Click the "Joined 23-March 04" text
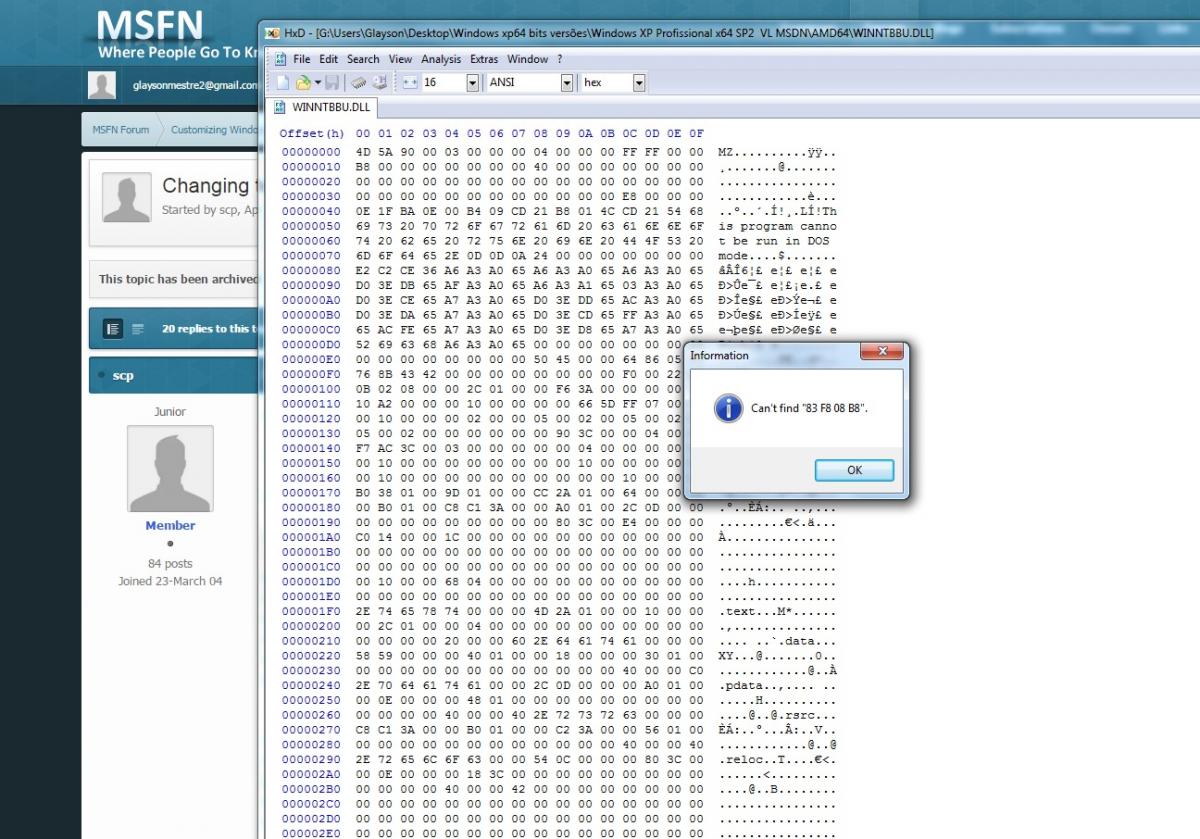Screen dimensions: 1200x839 tap(170, 581)
